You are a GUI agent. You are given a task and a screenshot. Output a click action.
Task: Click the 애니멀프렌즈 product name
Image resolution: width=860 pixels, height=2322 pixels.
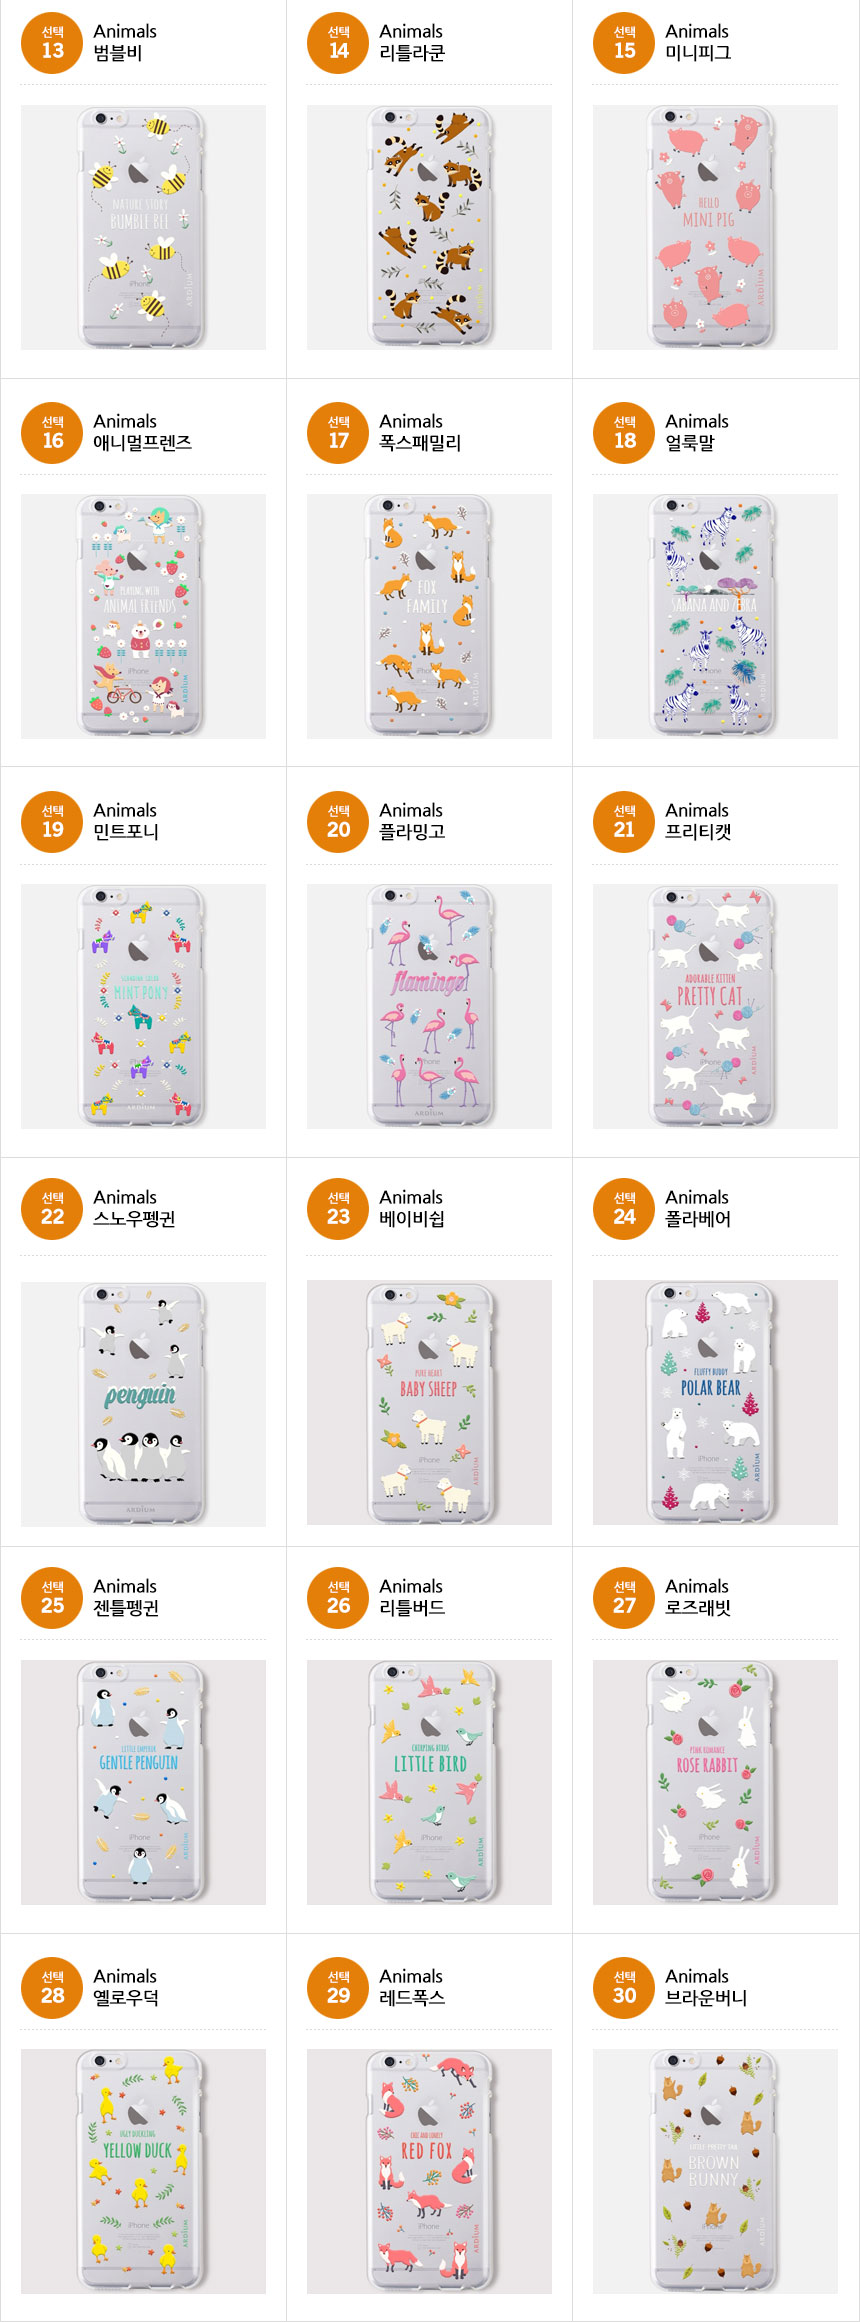(142, 443)
